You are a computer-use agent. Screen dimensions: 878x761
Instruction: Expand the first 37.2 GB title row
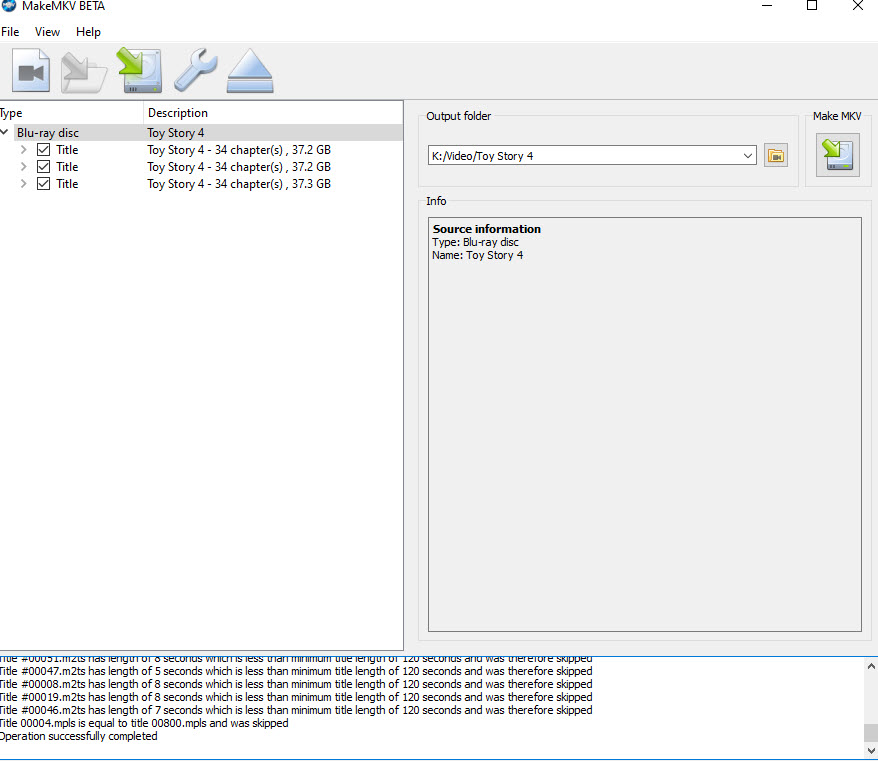point(24,150)
